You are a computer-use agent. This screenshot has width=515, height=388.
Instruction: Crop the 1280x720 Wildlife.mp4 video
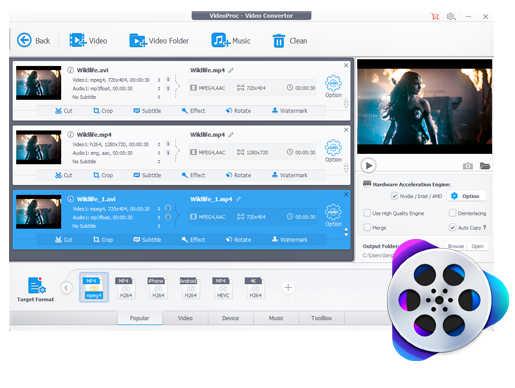point(103,175)
